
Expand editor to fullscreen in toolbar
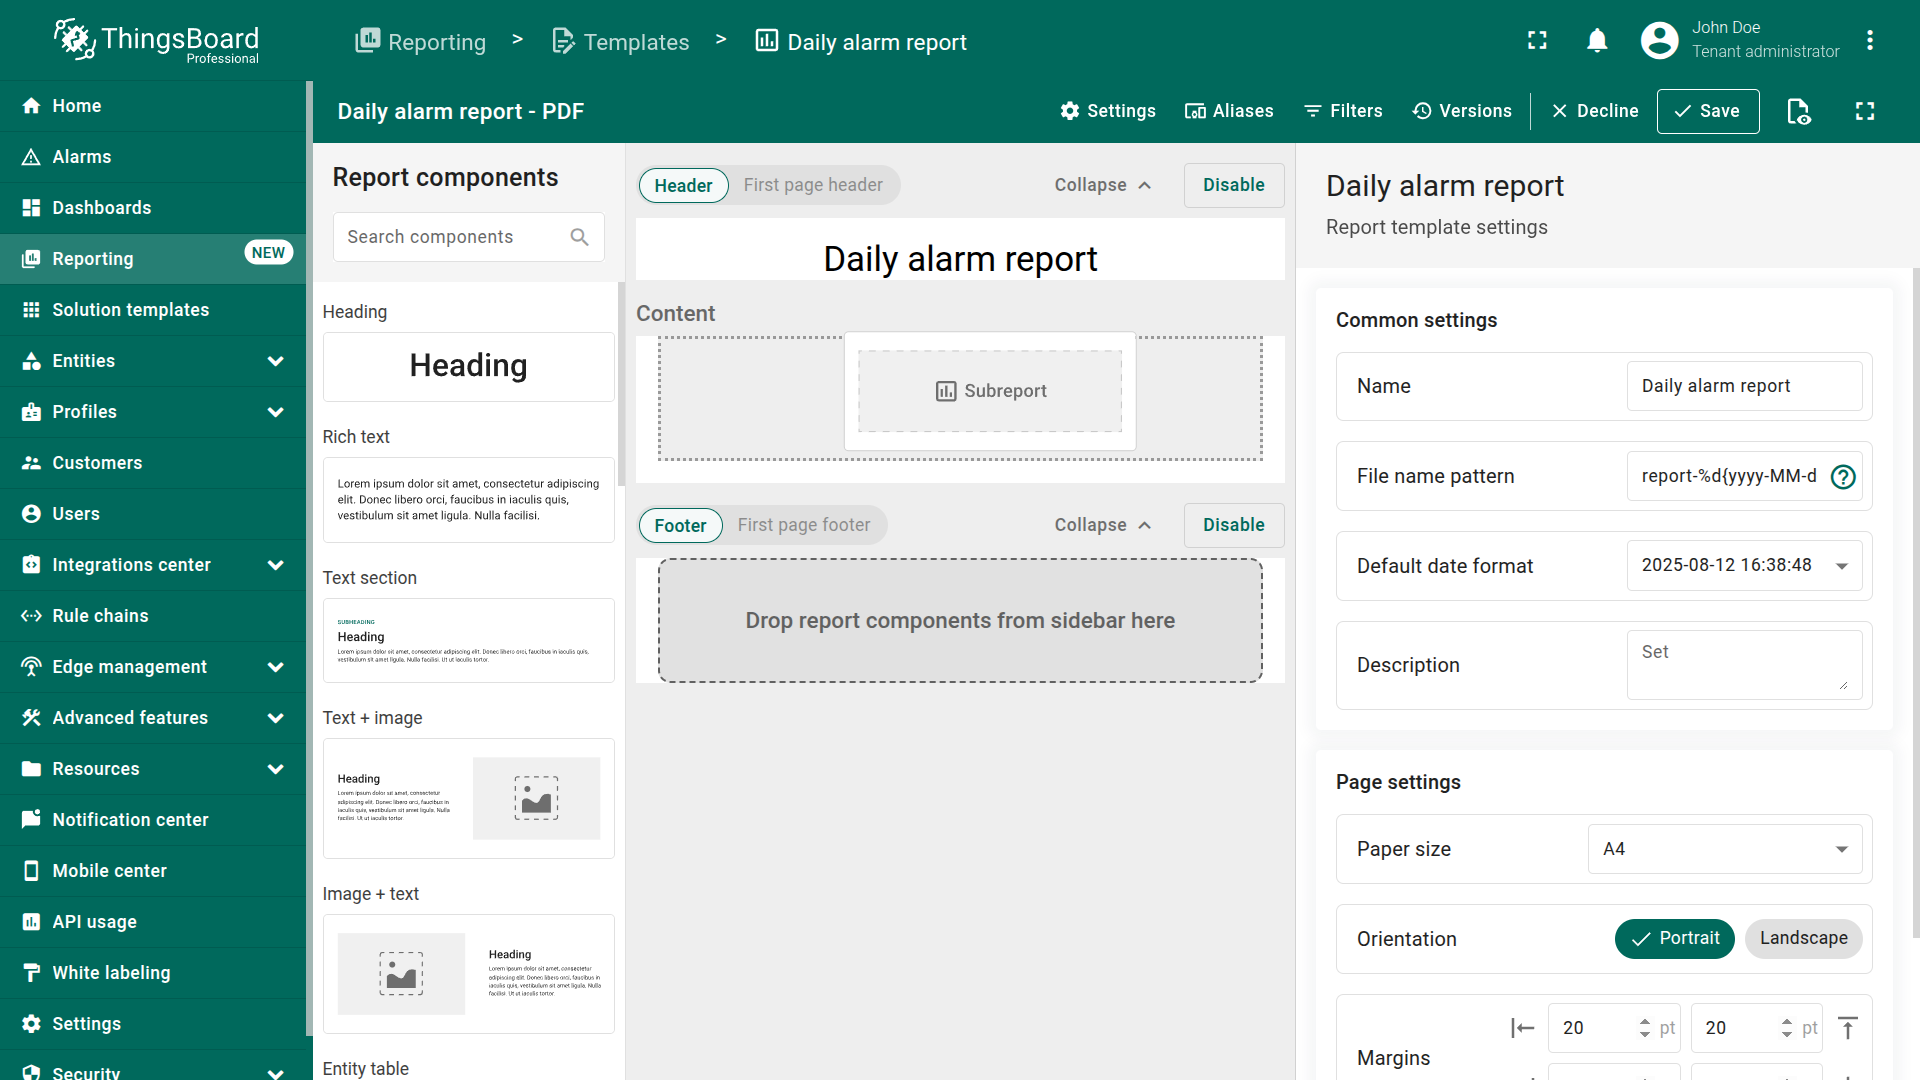[1864, 111]
